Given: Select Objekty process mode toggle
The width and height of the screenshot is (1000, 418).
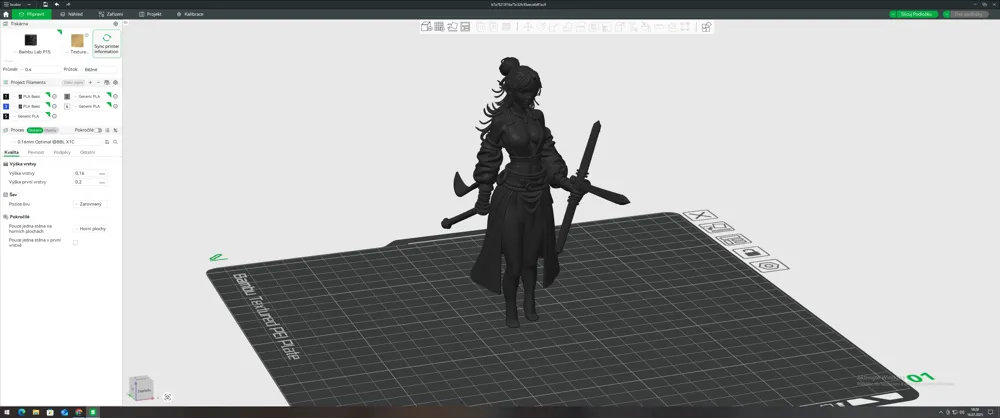Looking at the screenshot, I should pos(50,130).
